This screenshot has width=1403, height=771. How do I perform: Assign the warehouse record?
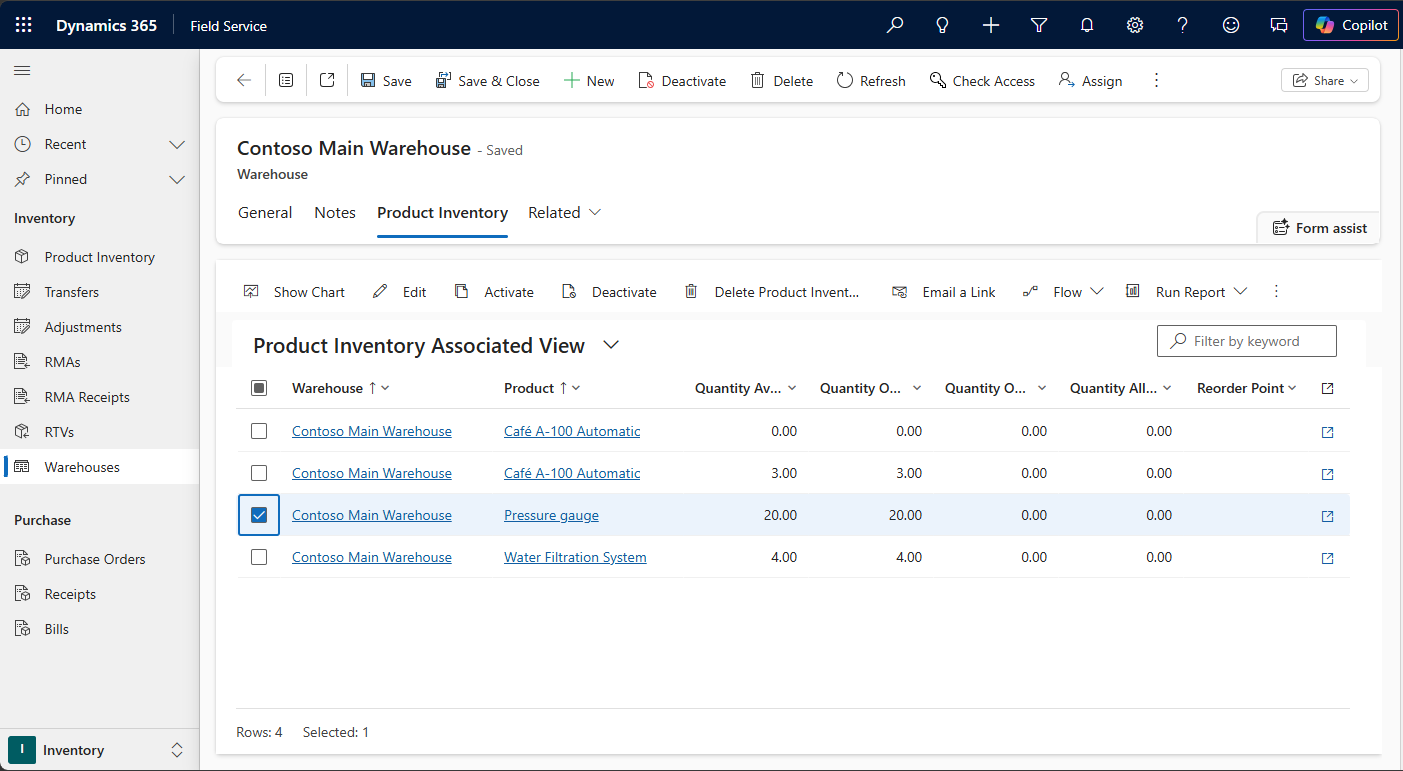coord(1090,81)
